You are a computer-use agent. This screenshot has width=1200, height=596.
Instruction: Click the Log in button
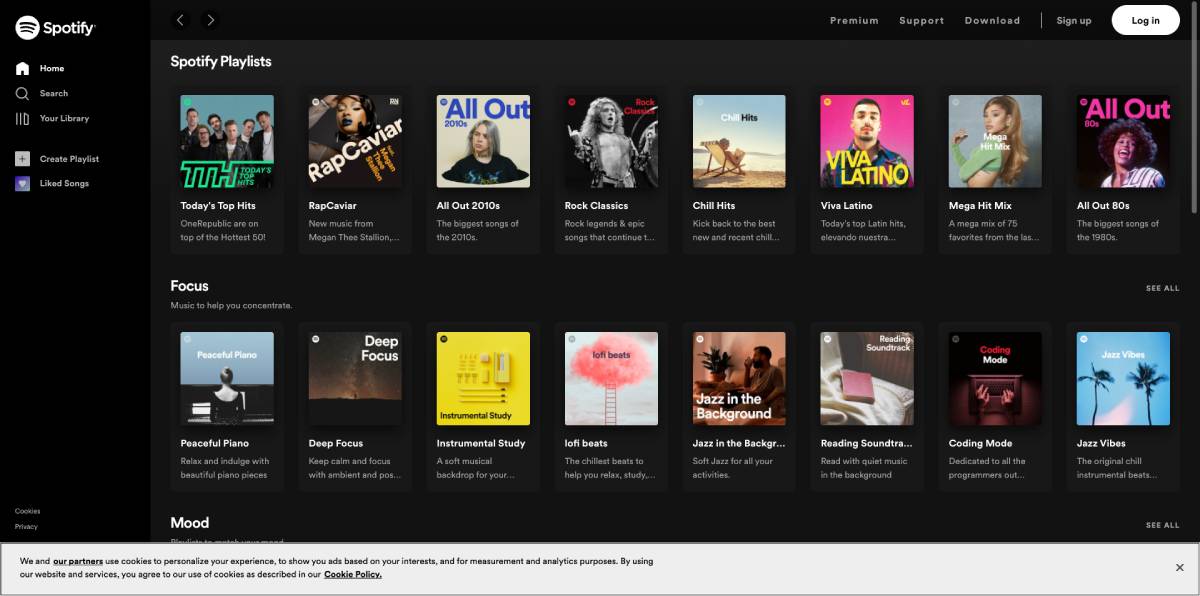[x=1146, y=20]
